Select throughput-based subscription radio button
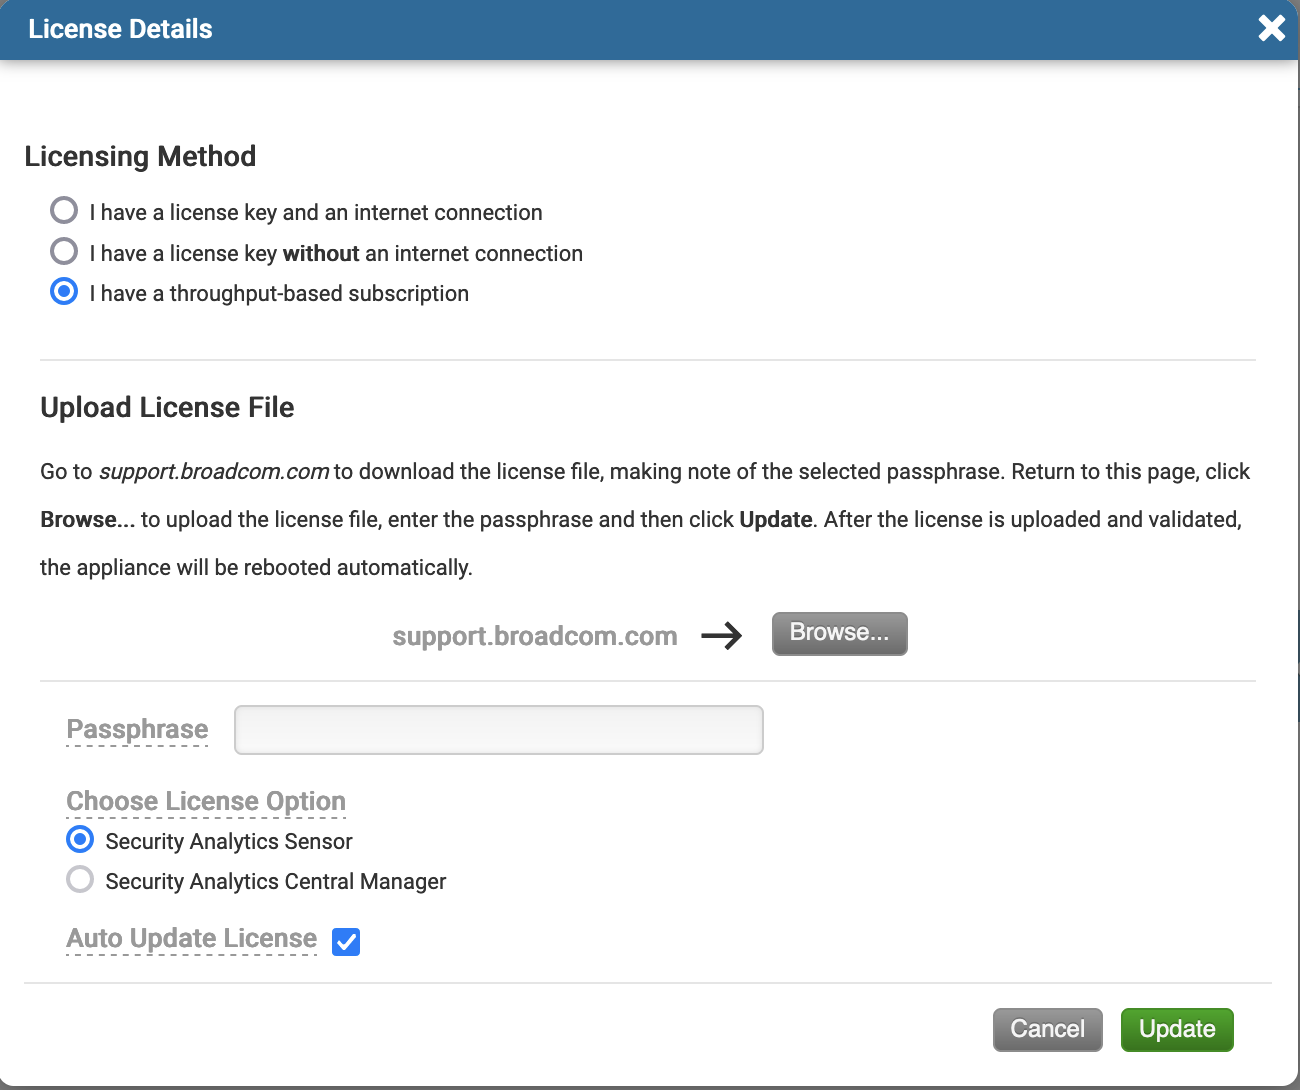The image size is (1300, 1090). point(64,292)
